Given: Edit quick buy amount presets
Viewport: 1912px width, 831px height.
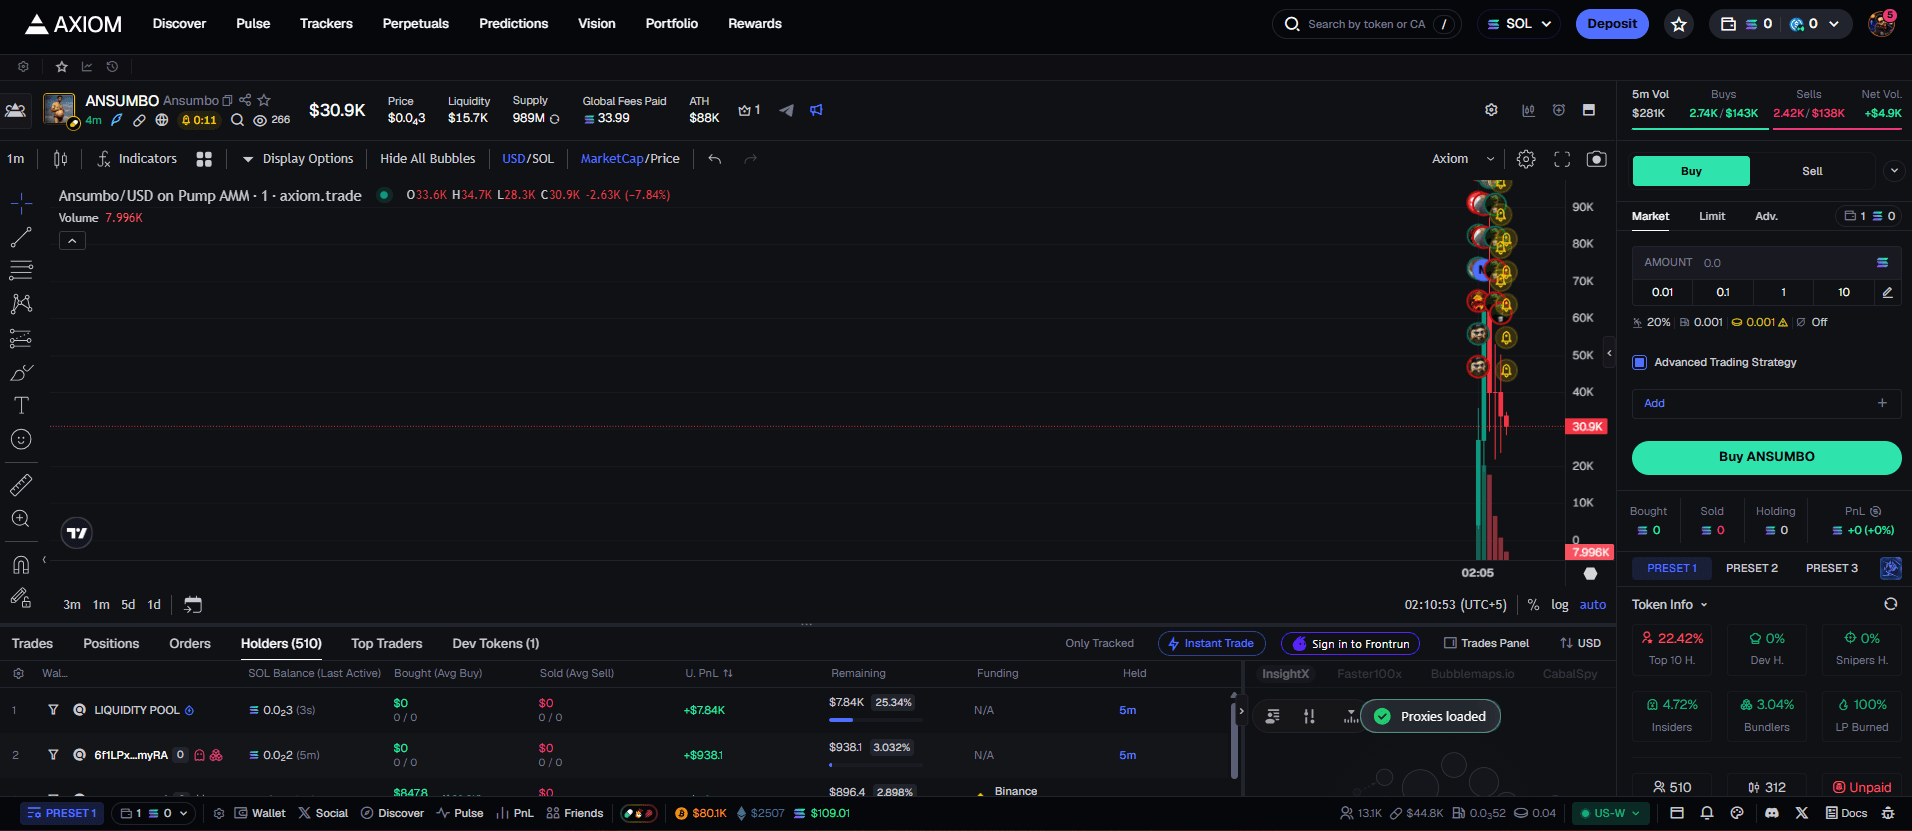Looking at the screenshot, I should 1887,292.
